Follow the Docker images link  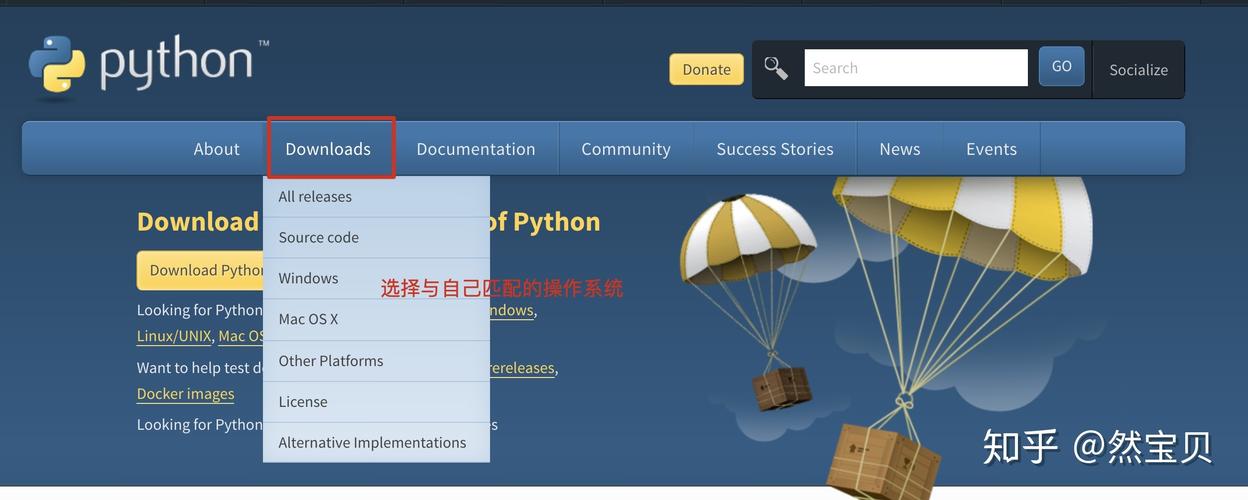click(185, 394)
